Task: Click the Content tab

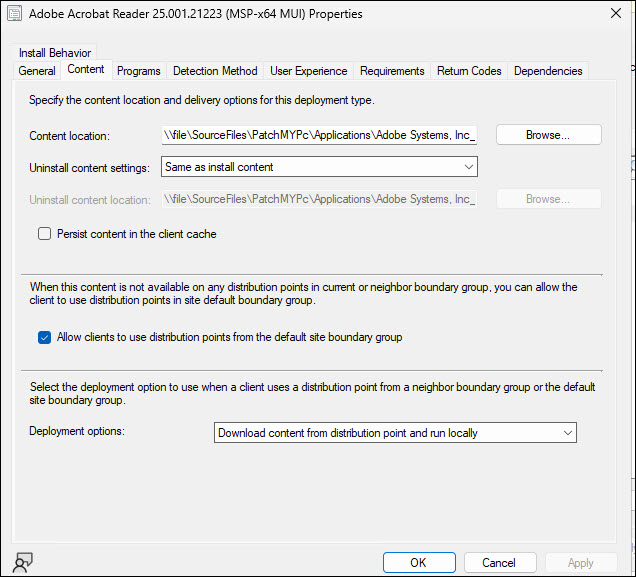Action: (x=85, y=70)
